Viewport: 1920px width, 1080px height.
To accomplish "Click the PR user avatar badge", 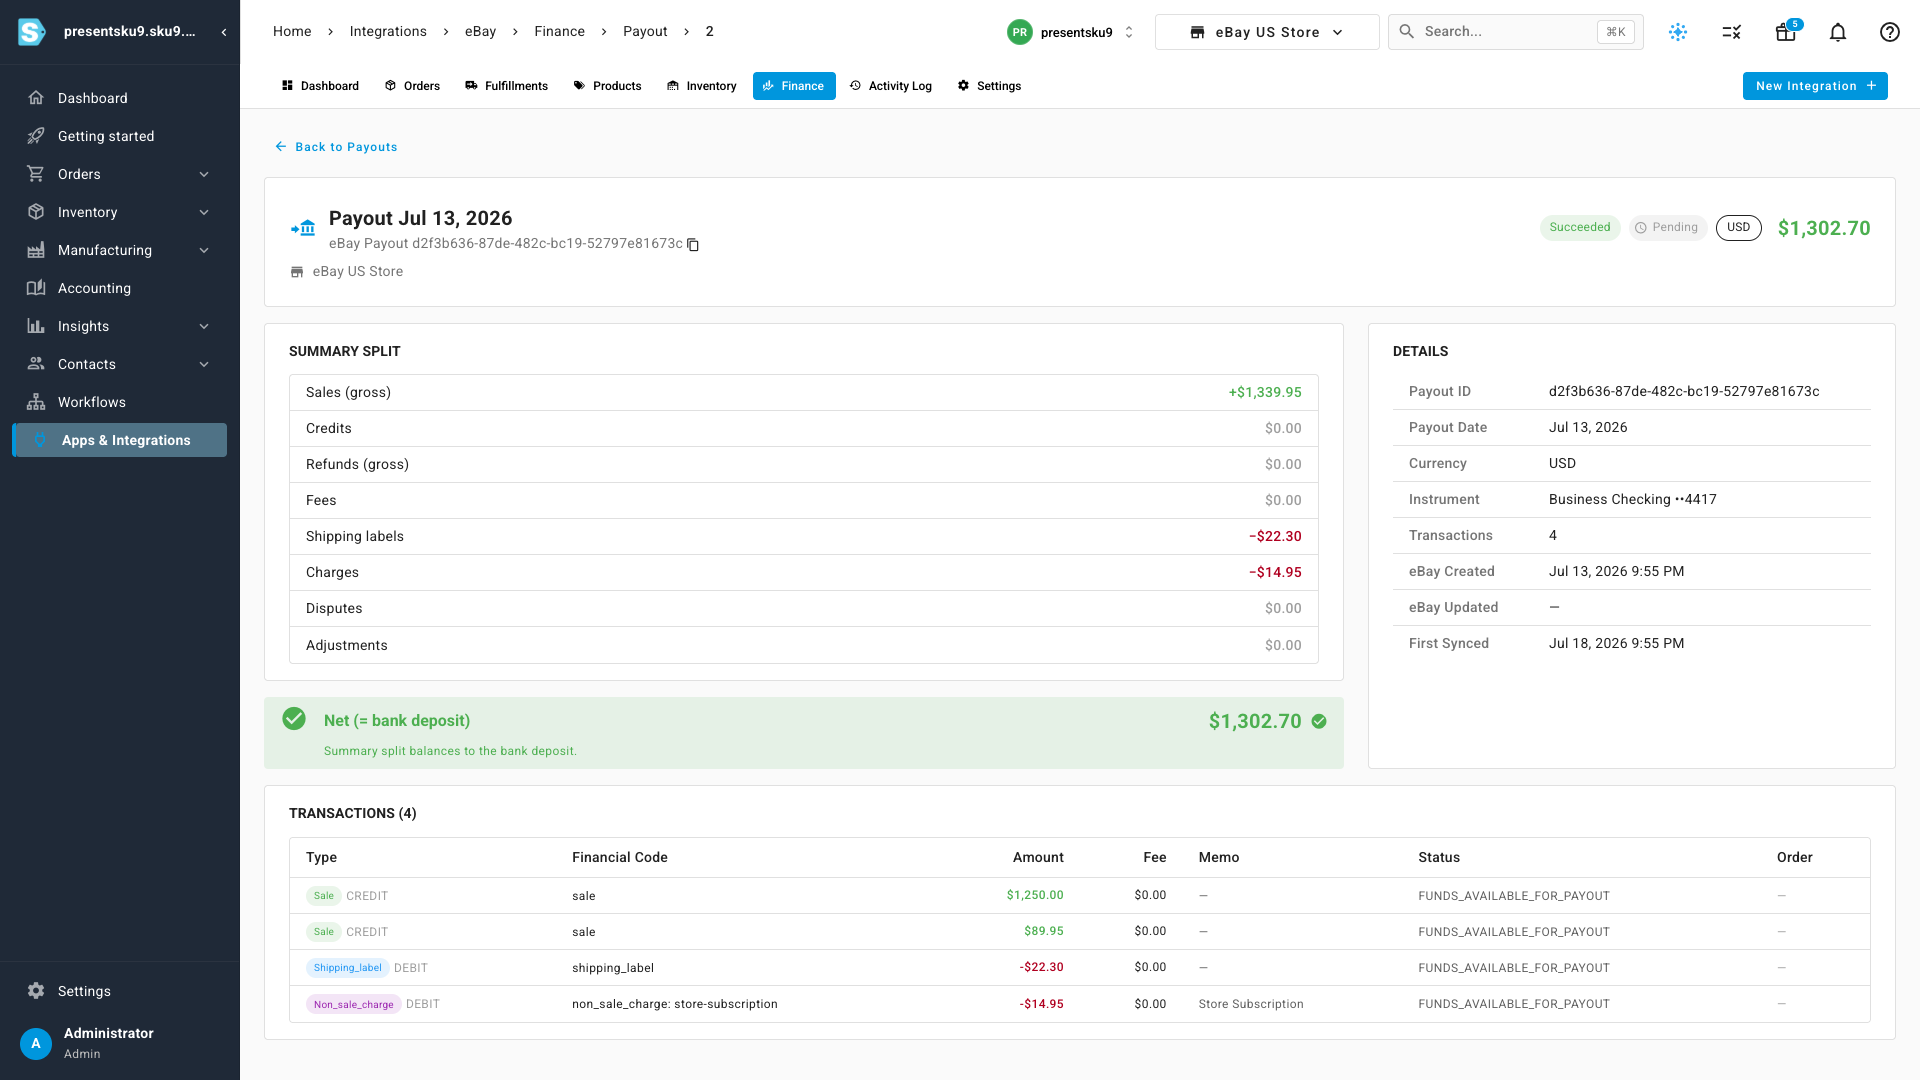I will [x=1019, y=32].
